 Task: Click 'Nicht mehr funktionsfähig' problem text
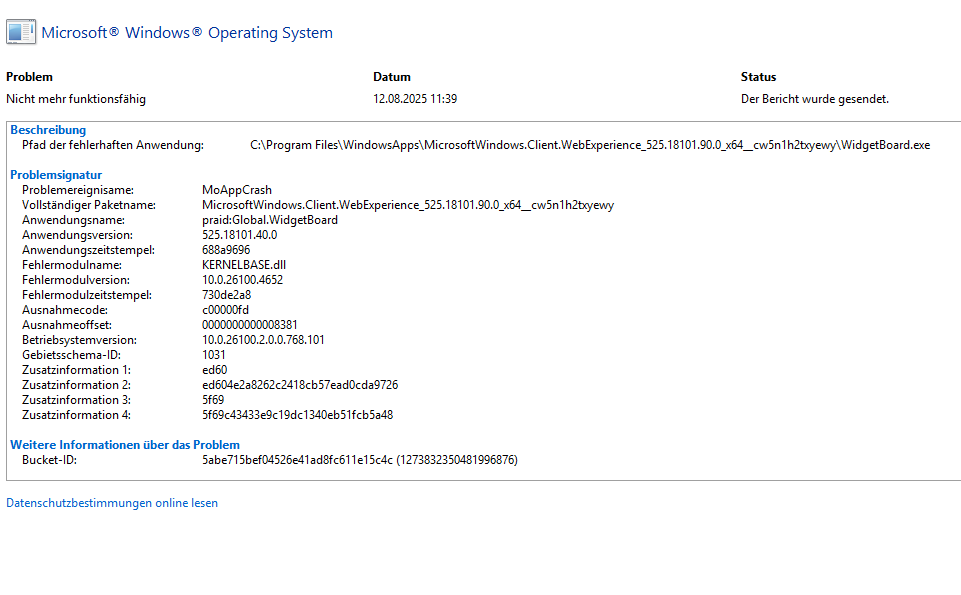76,99
